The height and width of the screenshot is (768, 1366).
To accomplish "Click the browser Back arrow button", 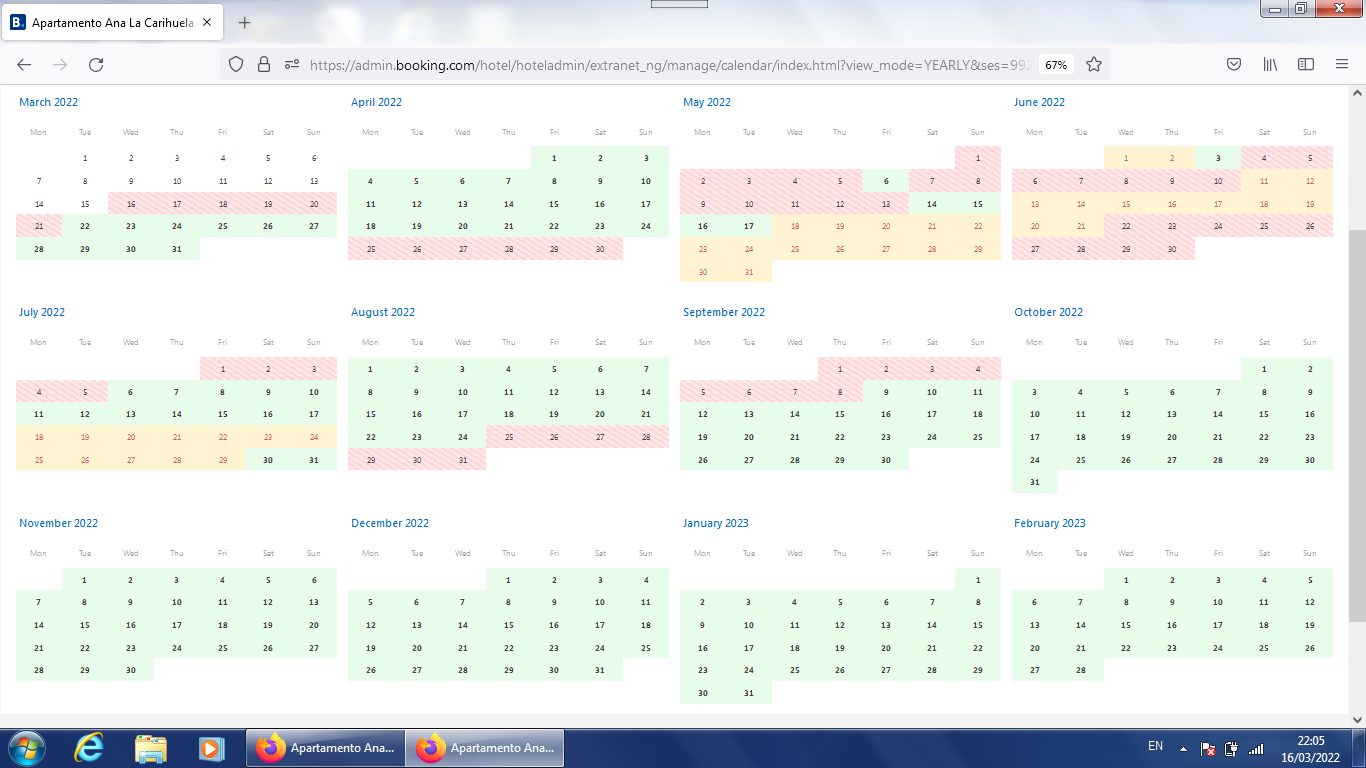I will 24,64.
